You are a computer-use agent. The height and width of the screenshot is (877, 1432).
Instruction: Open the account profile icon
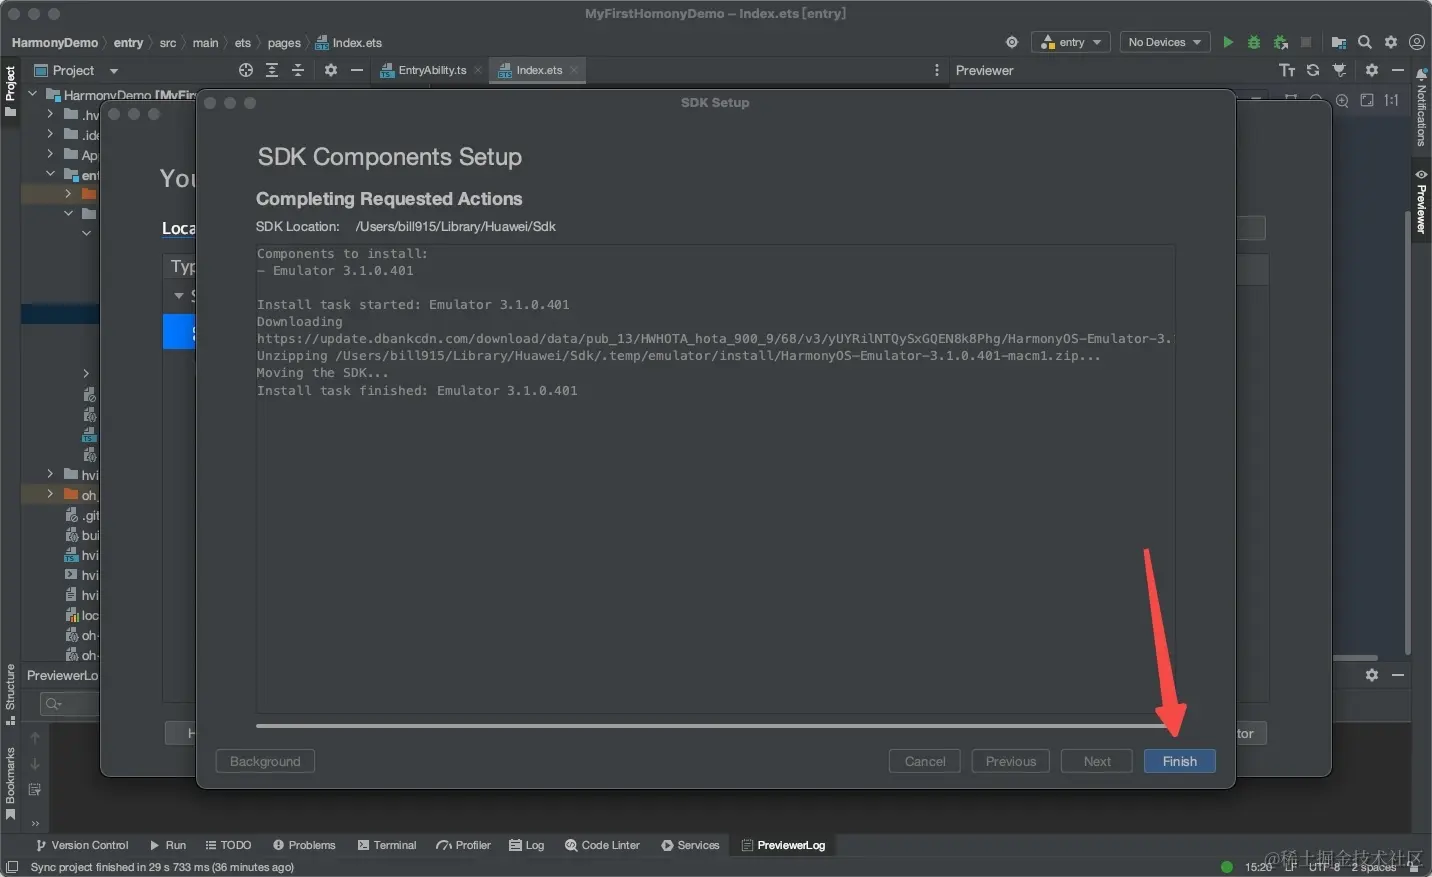click(x=1417, y=42)
